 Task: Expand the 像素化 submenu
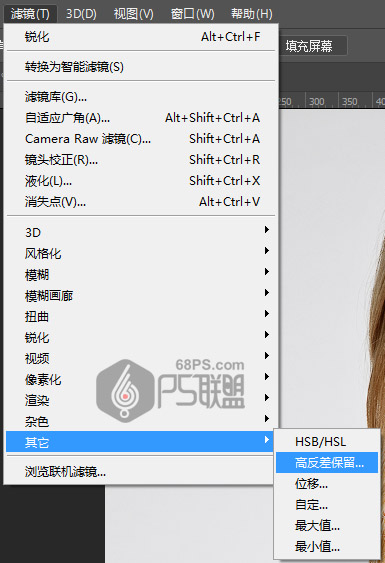point(142,379)
